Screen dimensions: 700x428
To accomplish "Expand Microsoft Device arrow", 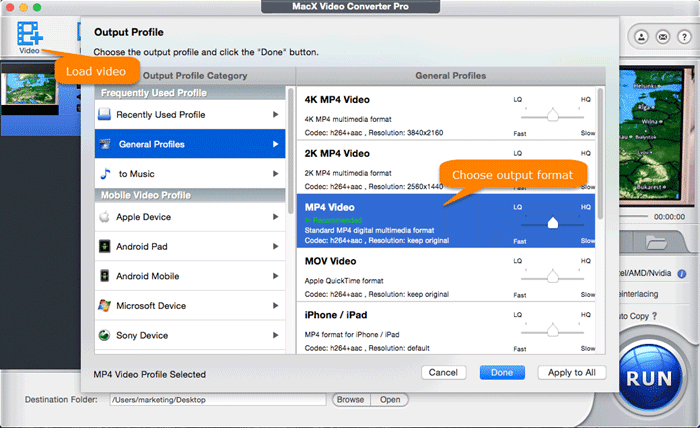I will click(275, 306).
